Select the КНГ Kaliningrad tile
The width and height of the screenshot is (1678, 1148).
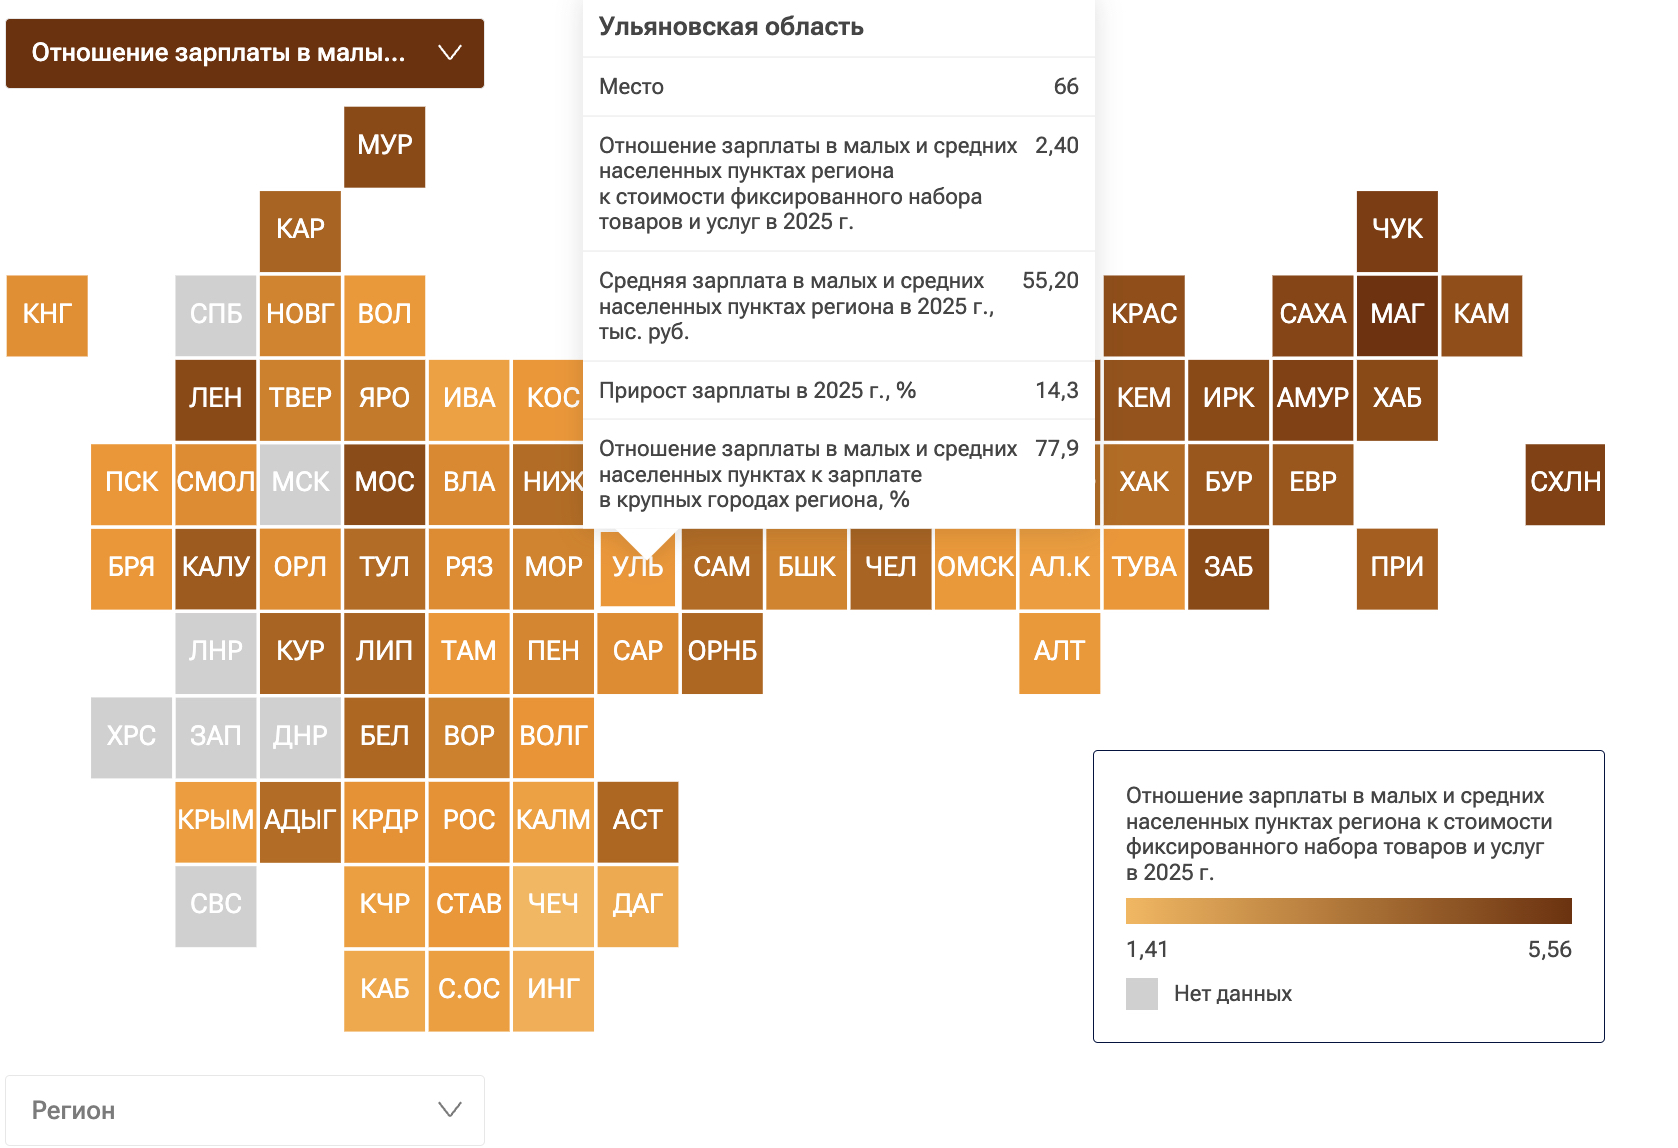click(47, 315)
